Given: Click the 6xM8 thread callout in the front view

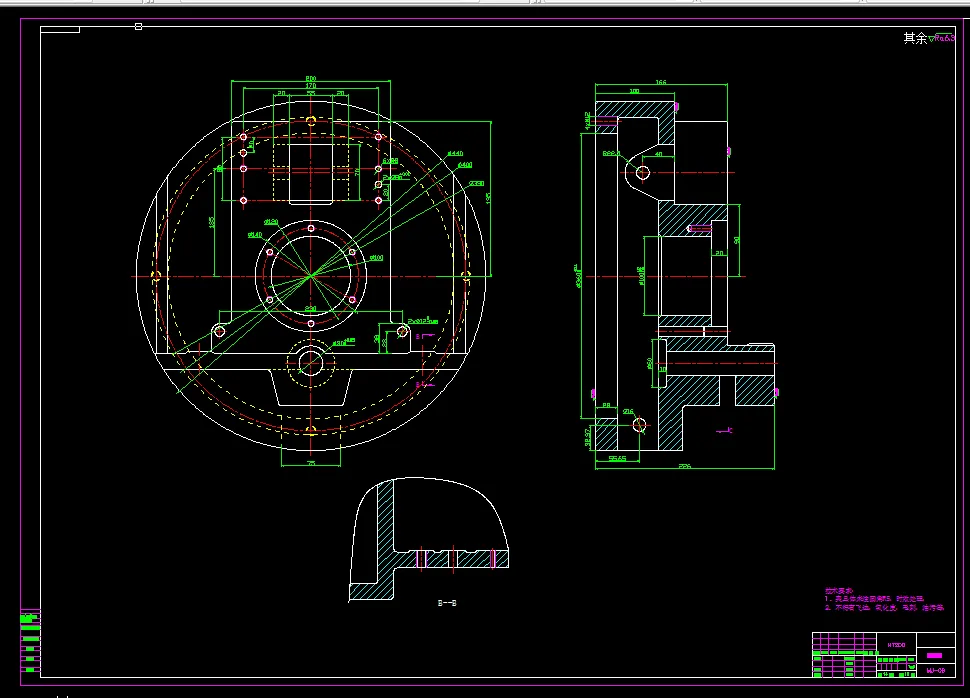Looking at the screenshot, I should tap(390, 161).
